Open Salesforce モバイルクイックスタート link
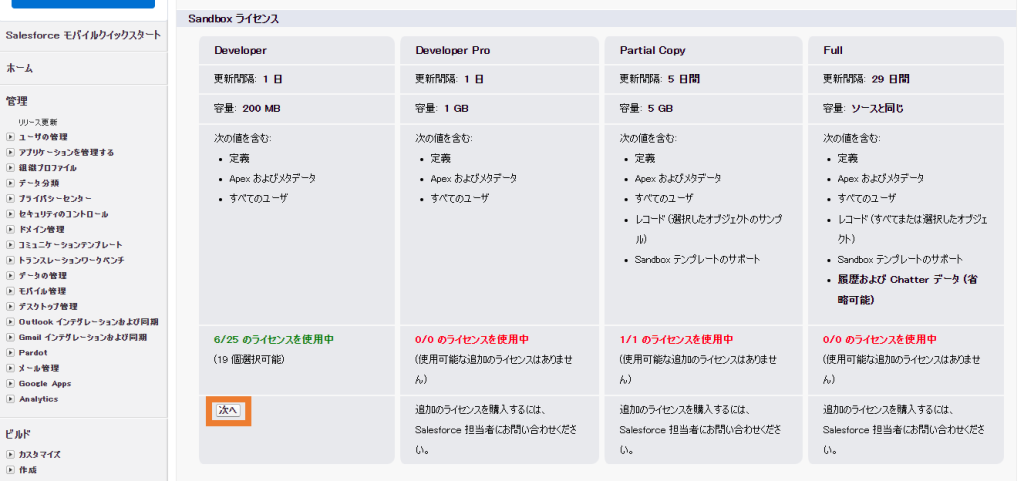 (x=82, y=35)
